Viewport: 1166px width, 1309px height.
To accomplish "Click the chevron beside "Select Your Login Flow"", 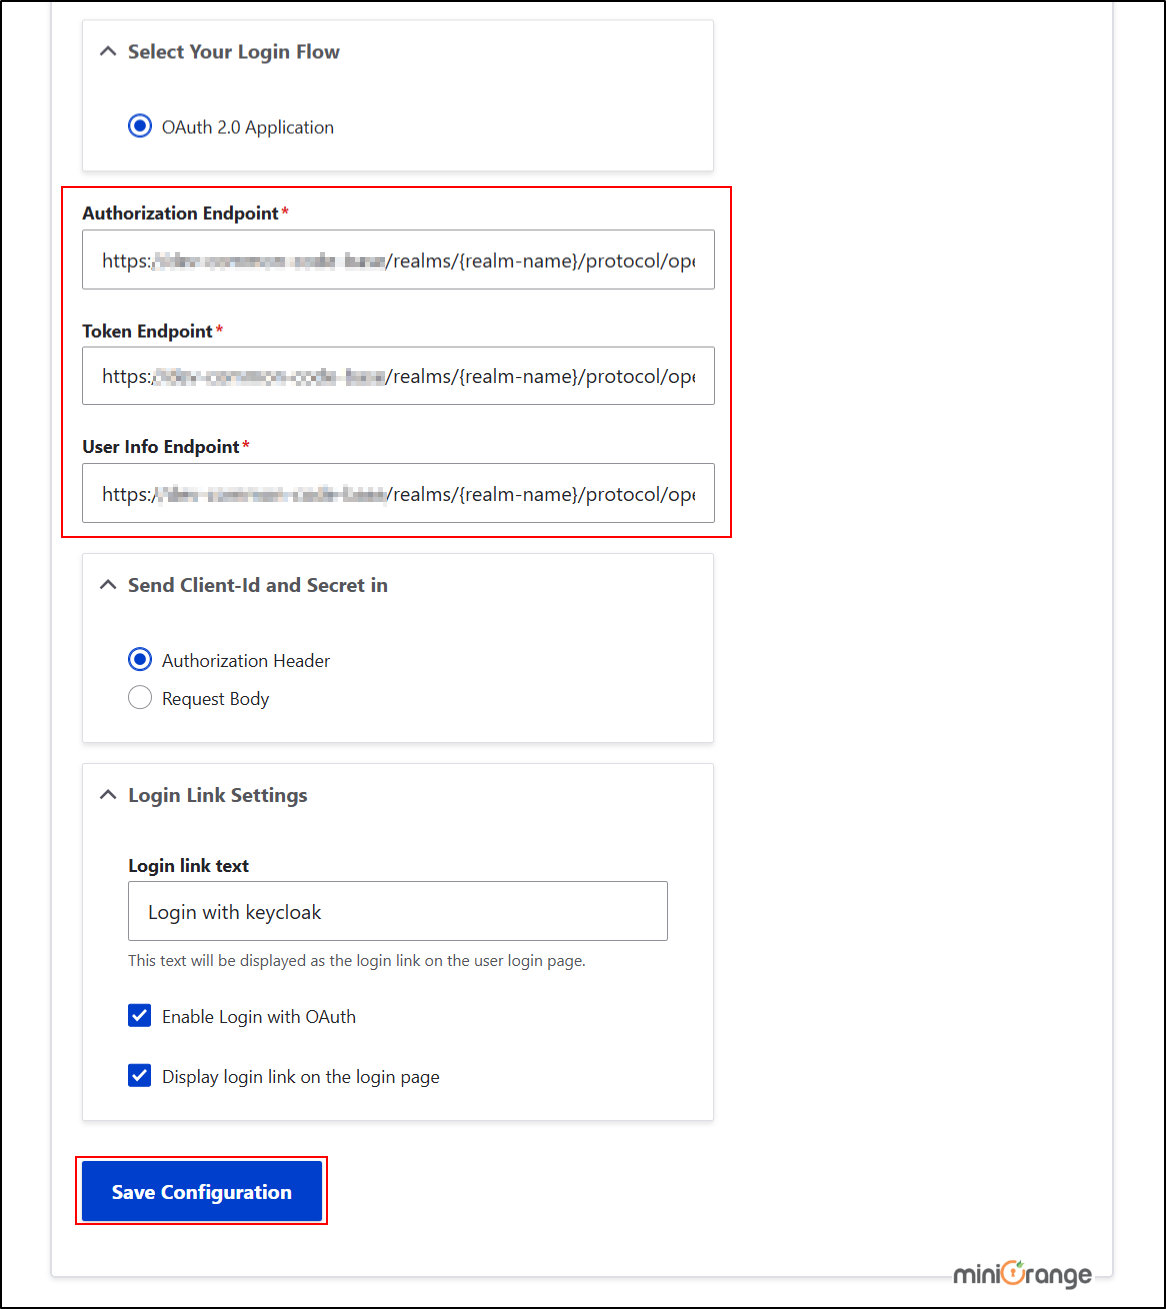I will [x=108, y=51].
